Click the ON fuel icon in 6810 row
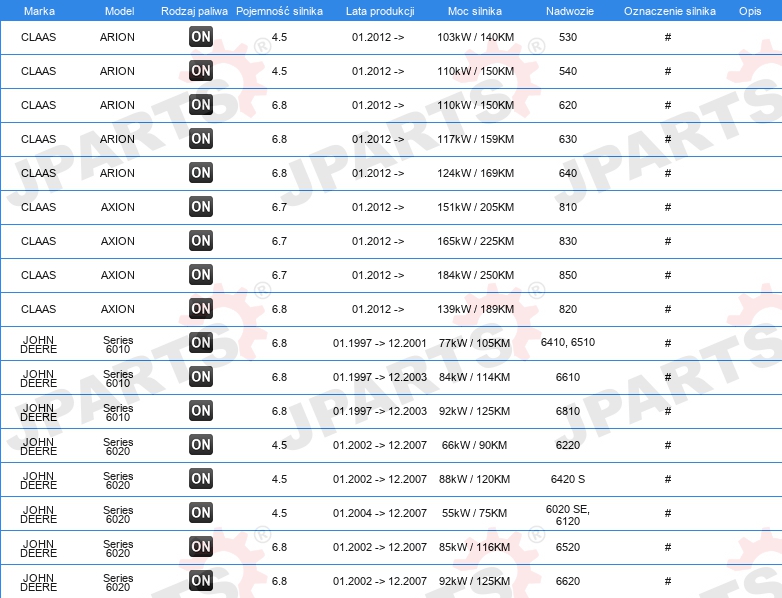The image size is (782, 598). 201,410
